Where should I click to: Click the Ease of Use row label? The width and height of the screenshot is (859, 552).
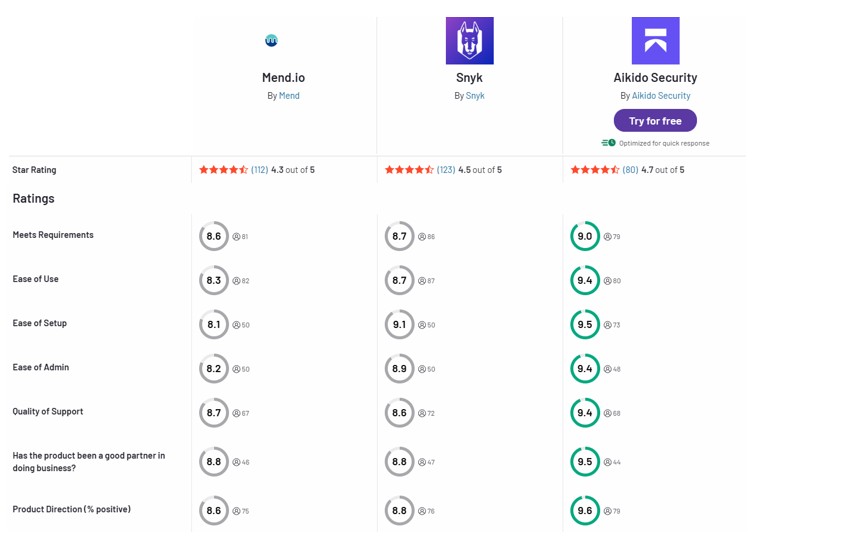tap(36, 279)
